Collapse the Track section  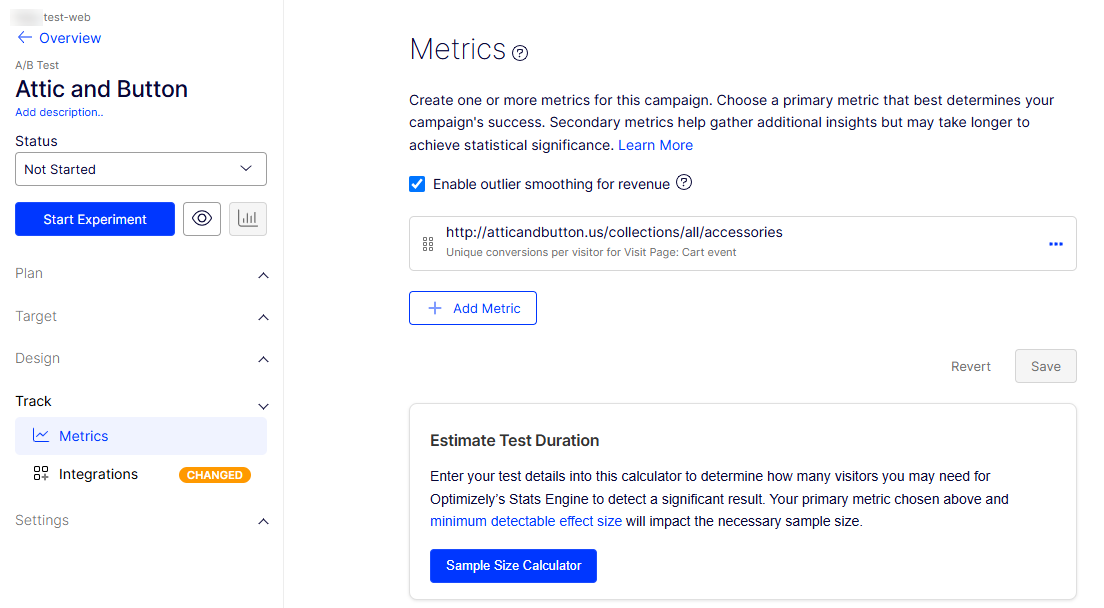point(141,402)
